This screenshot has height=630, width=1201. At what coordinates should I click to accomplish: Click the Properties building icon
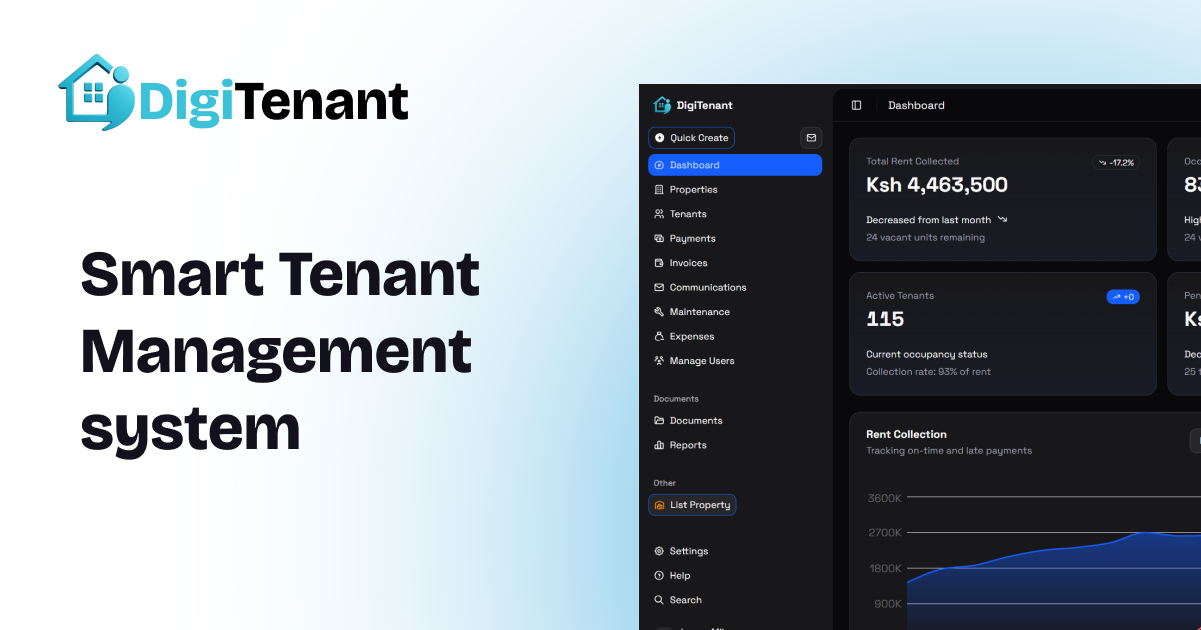(x=659, y=190)
